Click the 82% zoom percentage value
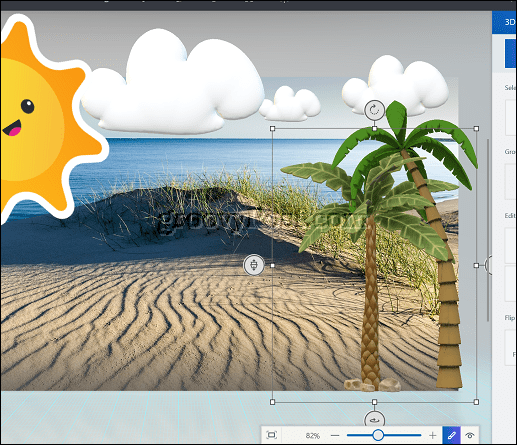 [x=313, y=435]
